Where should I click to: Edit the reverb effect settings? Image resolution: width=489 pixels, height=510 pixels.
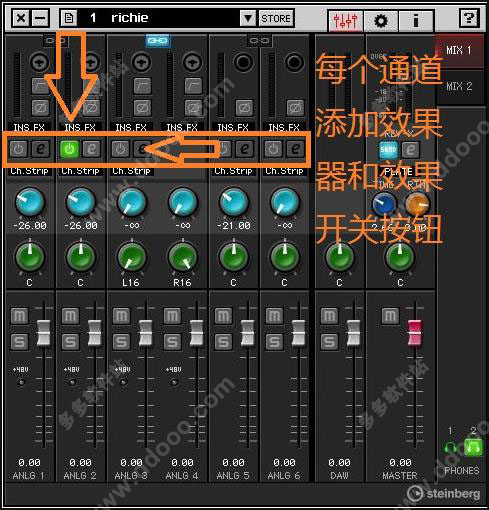click(410, 149)
